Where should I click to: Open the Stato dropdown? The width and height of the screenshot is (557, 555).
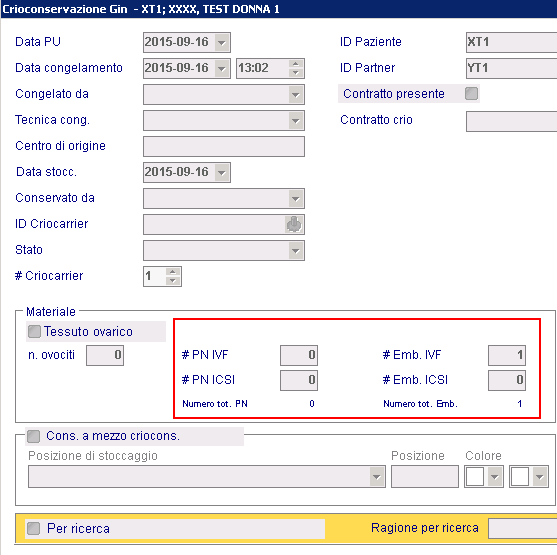[x=296, y=250]
